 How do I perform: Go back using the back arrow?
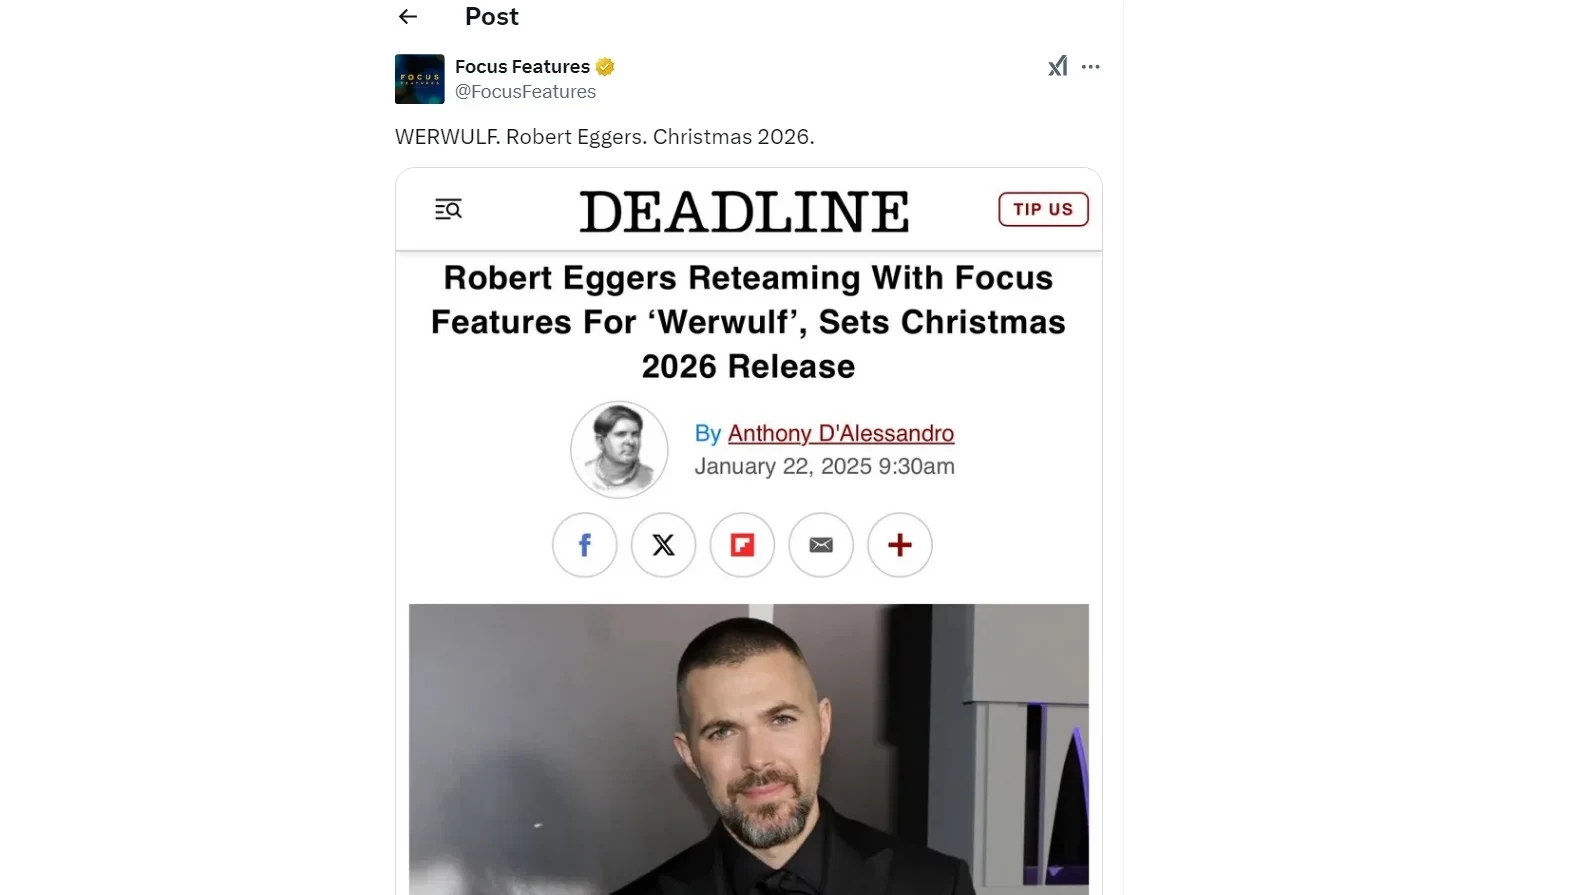(407, 16)
